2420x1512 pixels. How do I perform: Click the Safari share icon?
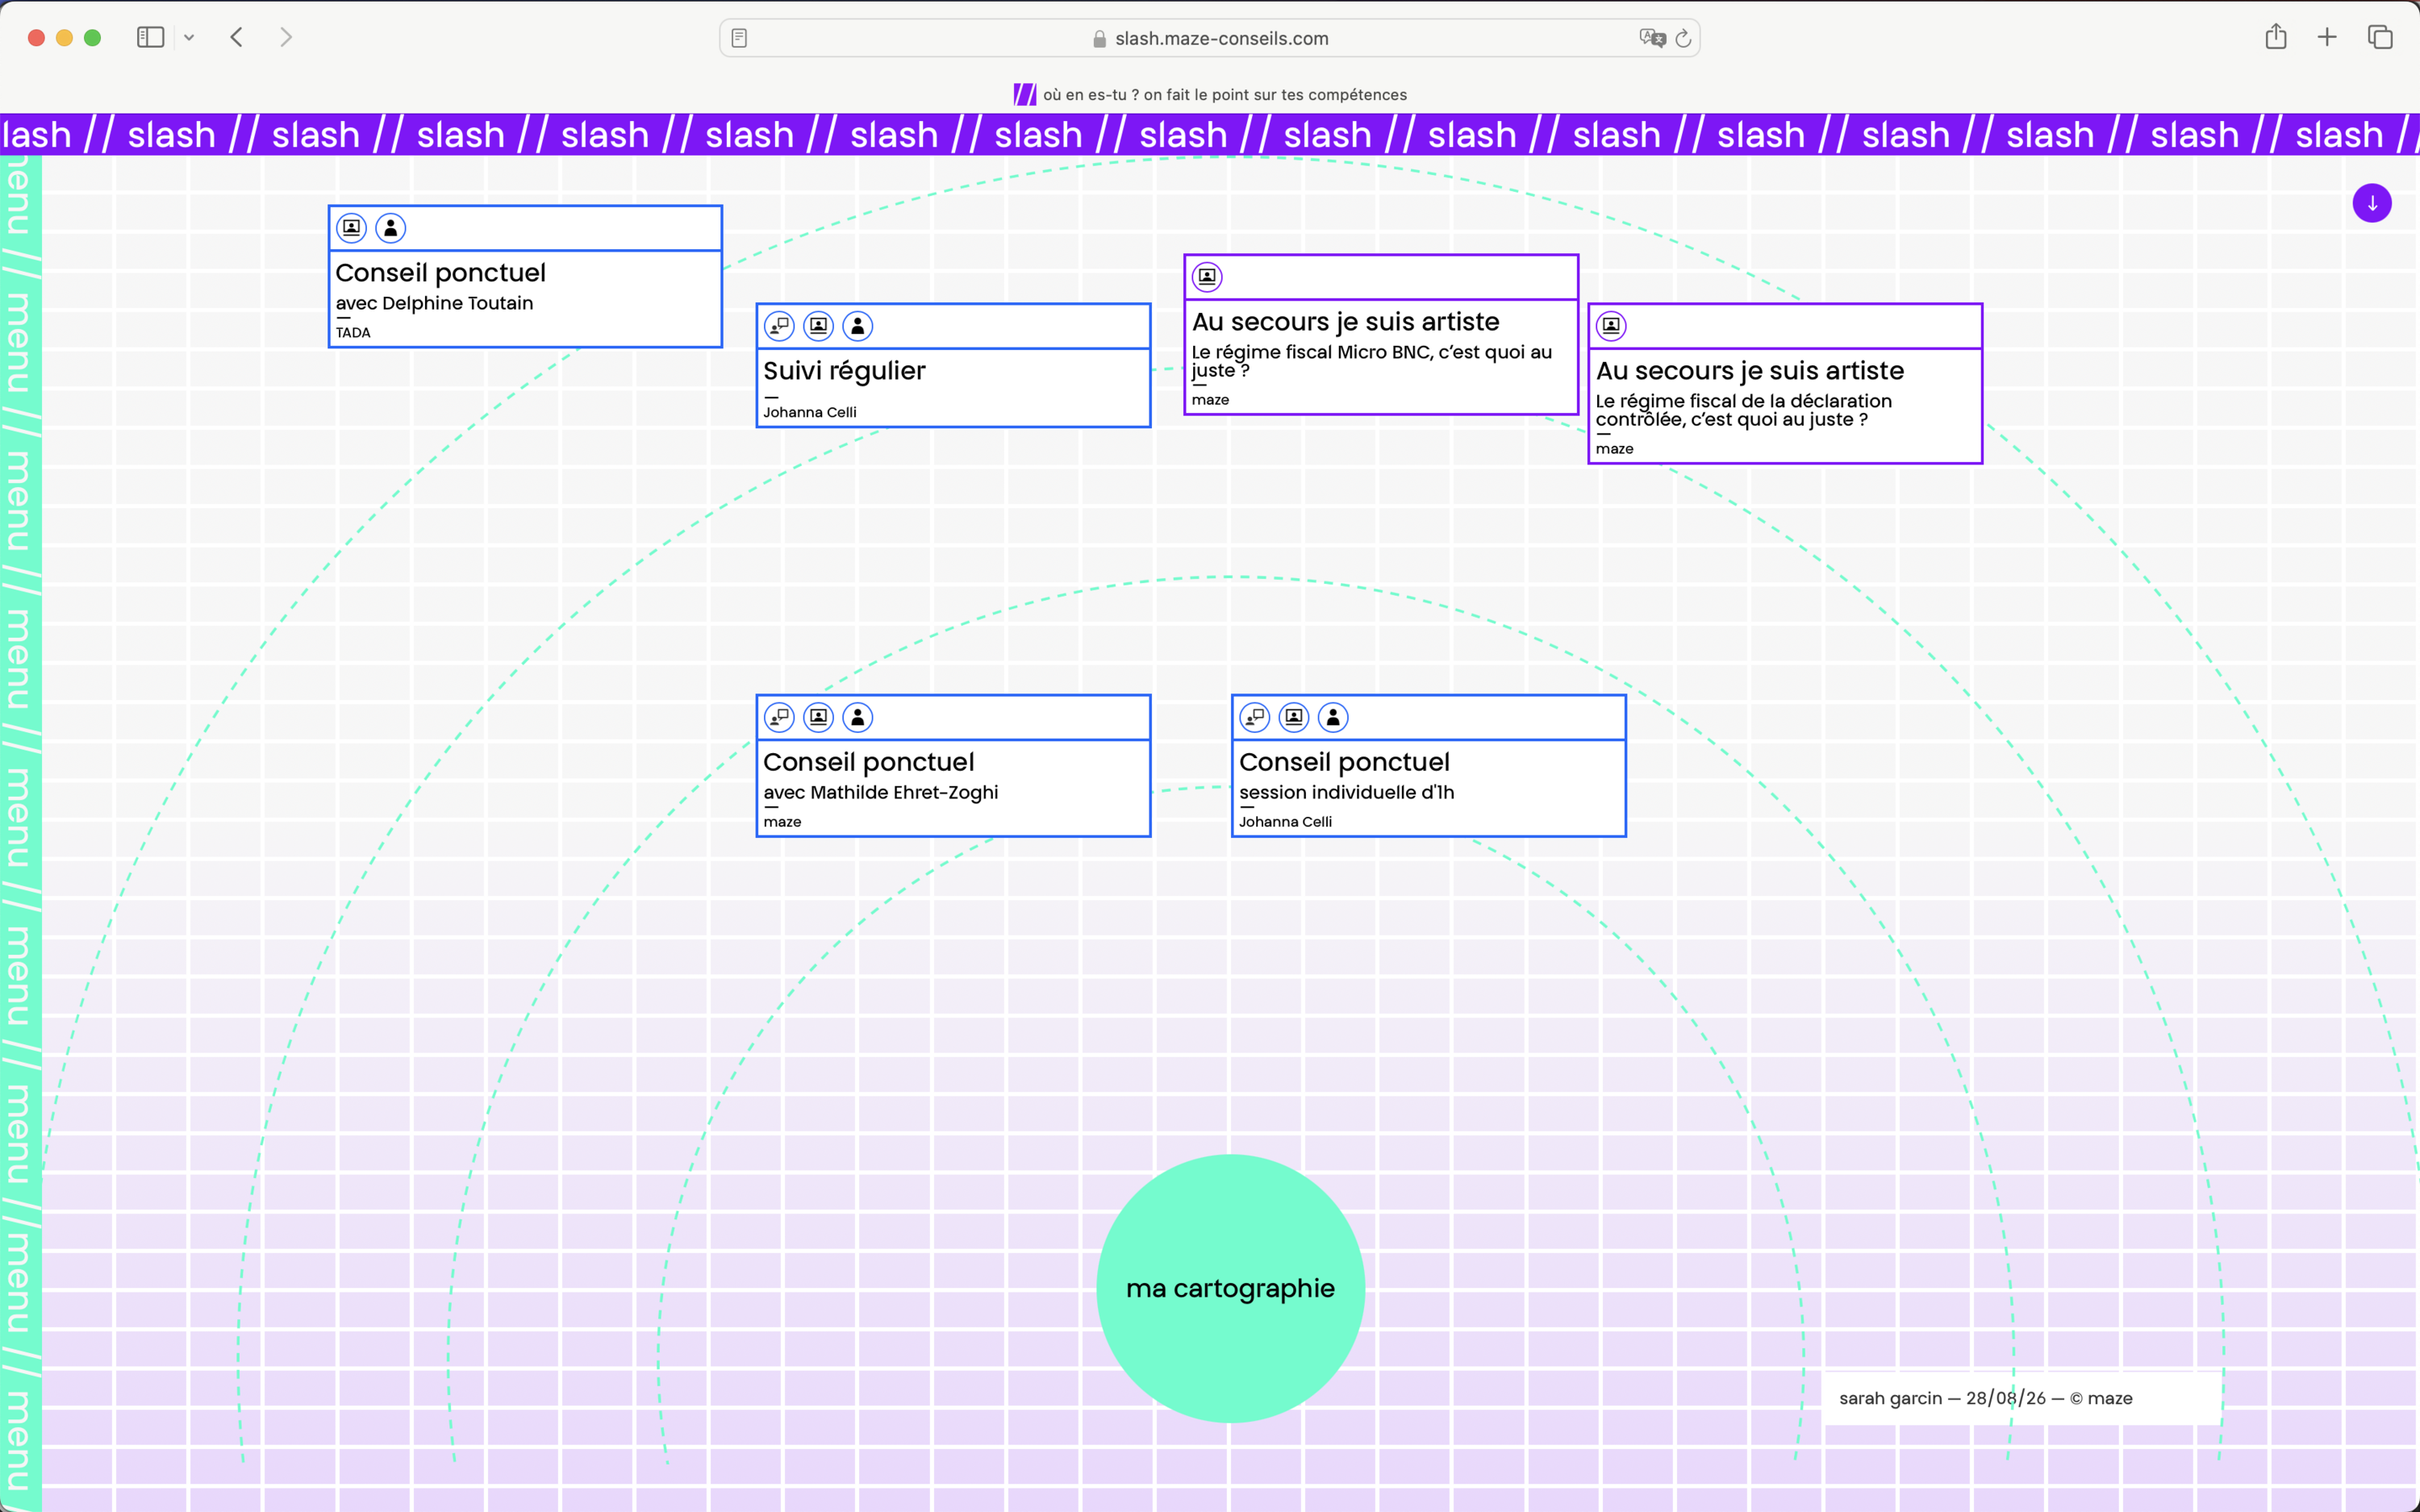coord(2276,37)
